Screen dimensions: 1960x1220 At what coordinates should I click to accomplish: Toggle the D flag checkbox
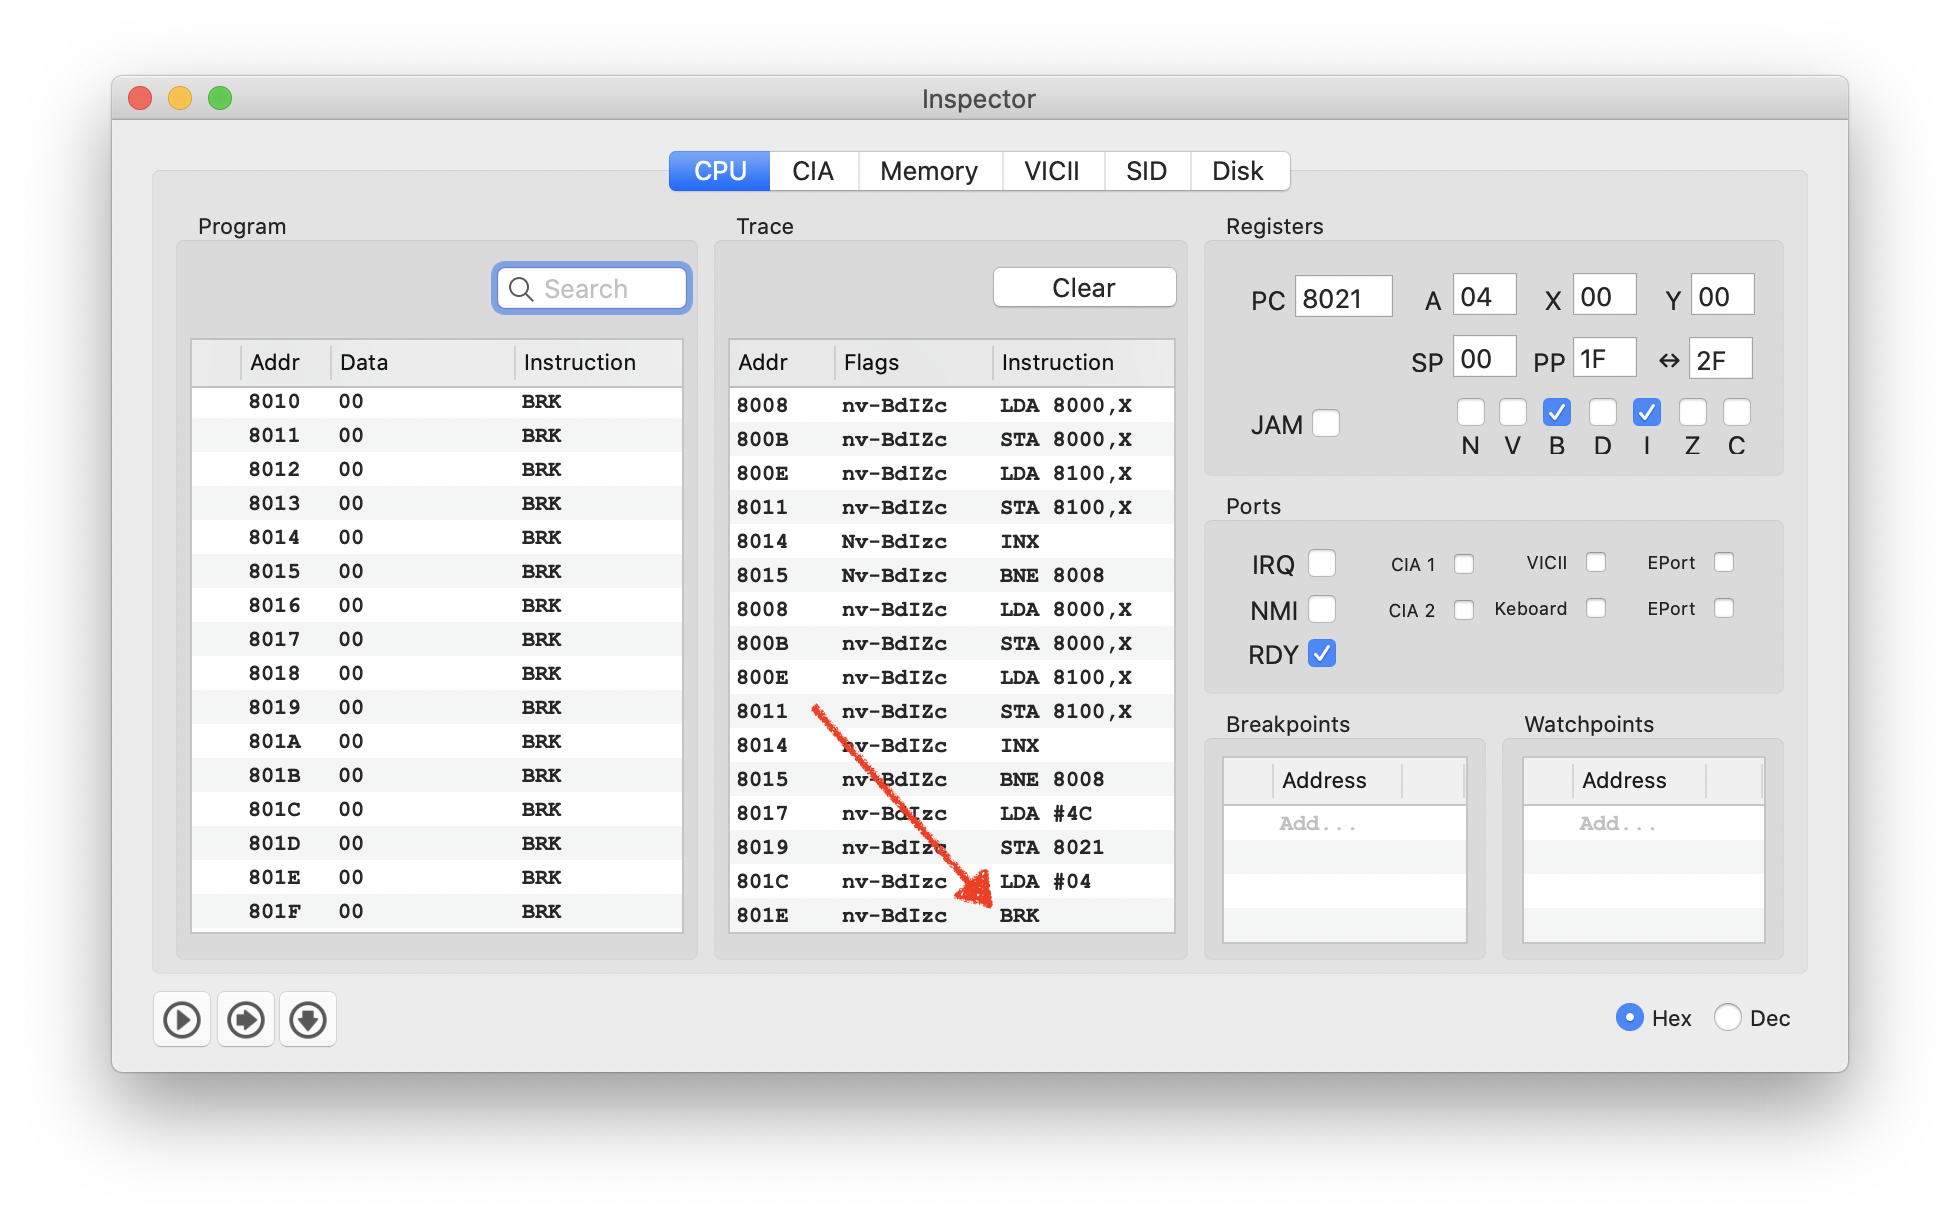point(1603,411)
